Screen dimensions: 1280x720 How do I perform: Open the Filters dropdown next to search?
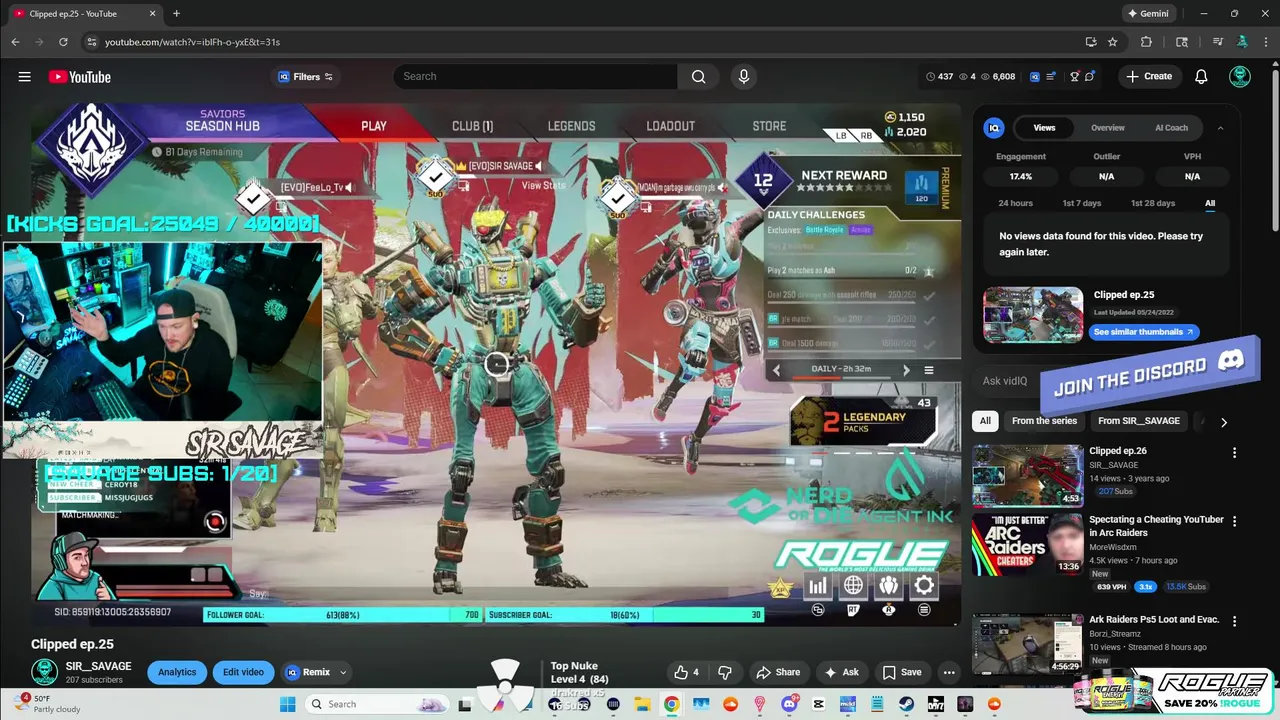click(x=304, y=77)
